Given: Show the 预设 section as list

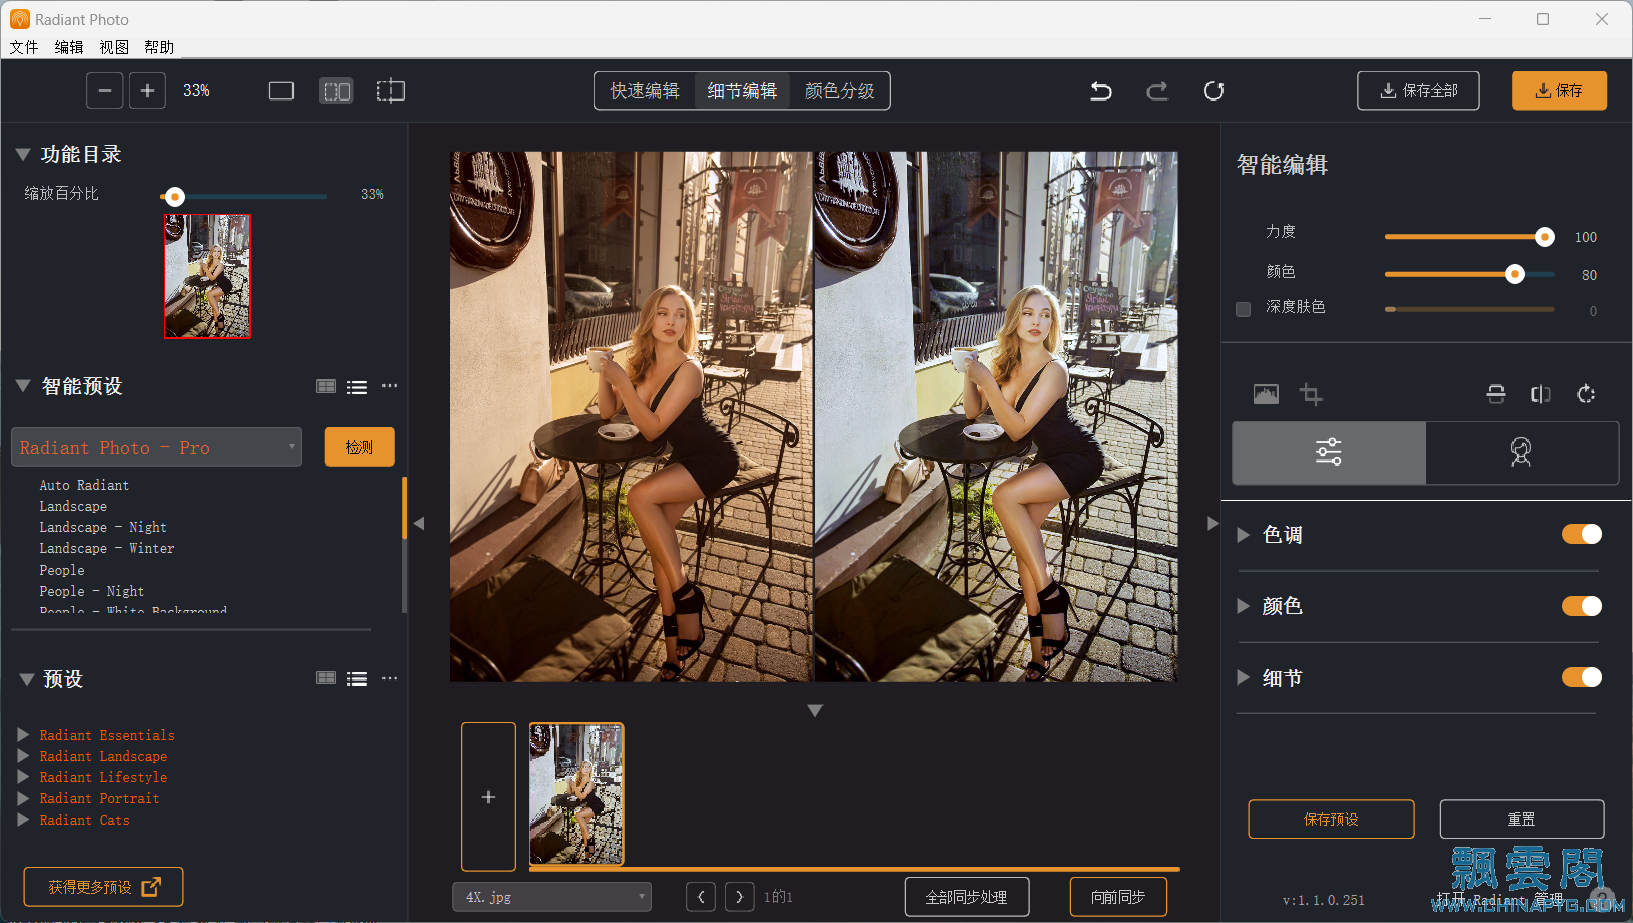Looking at the screenshot, I should [357, 679].
